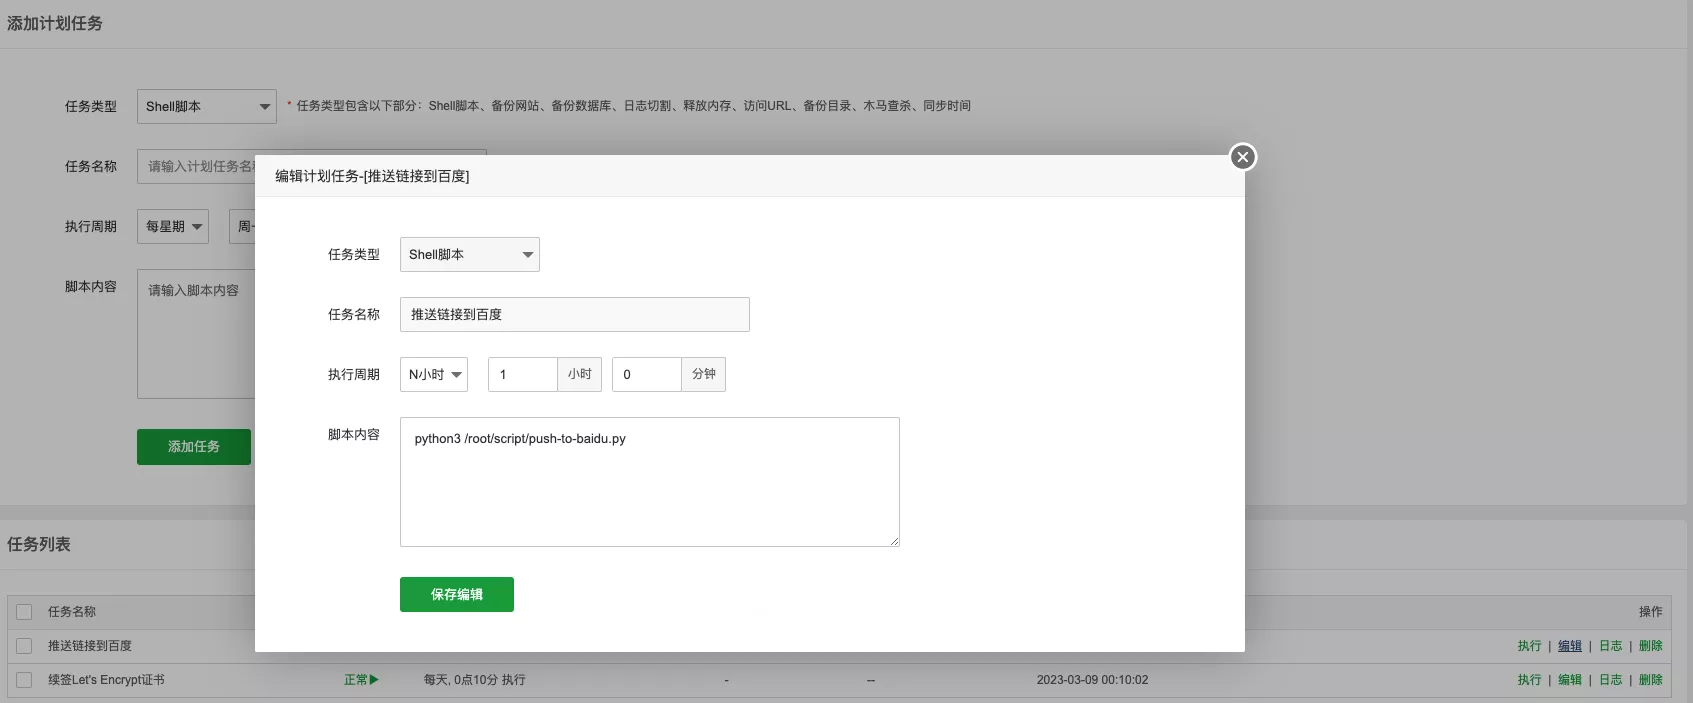The image size is (1693, 703).
Task: Focus the dialog 任务名称 field with 推送链接到百度
Action: point(574,315)
